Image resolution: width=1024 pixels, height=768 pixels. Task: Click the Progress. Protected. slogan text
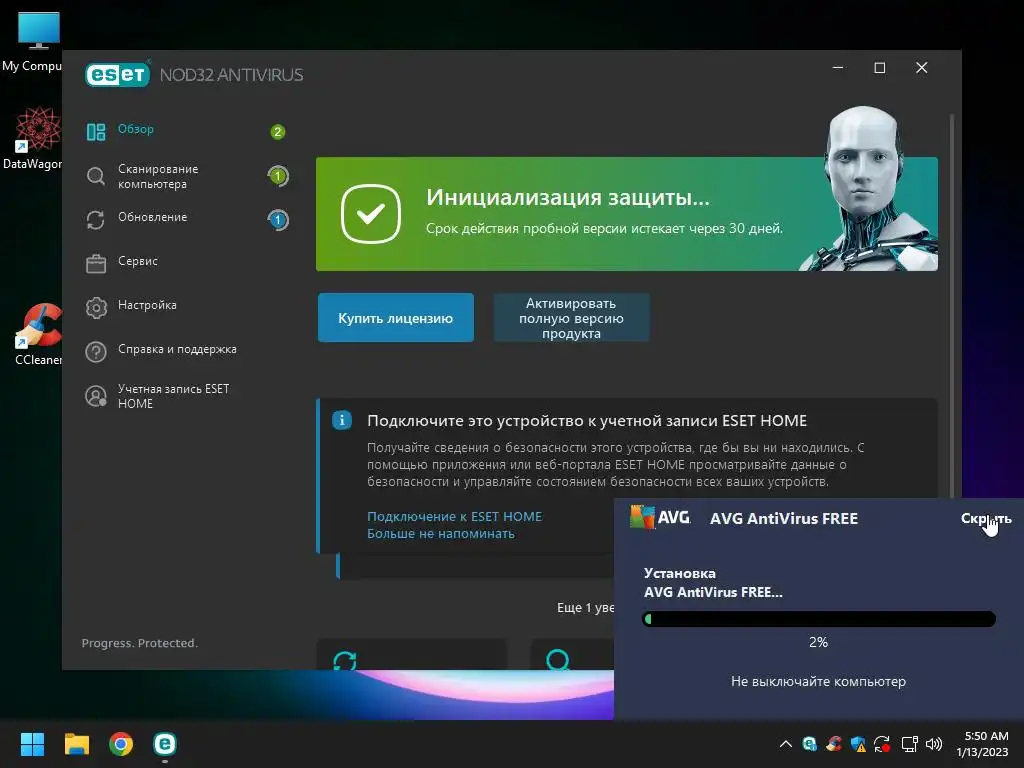139,643
